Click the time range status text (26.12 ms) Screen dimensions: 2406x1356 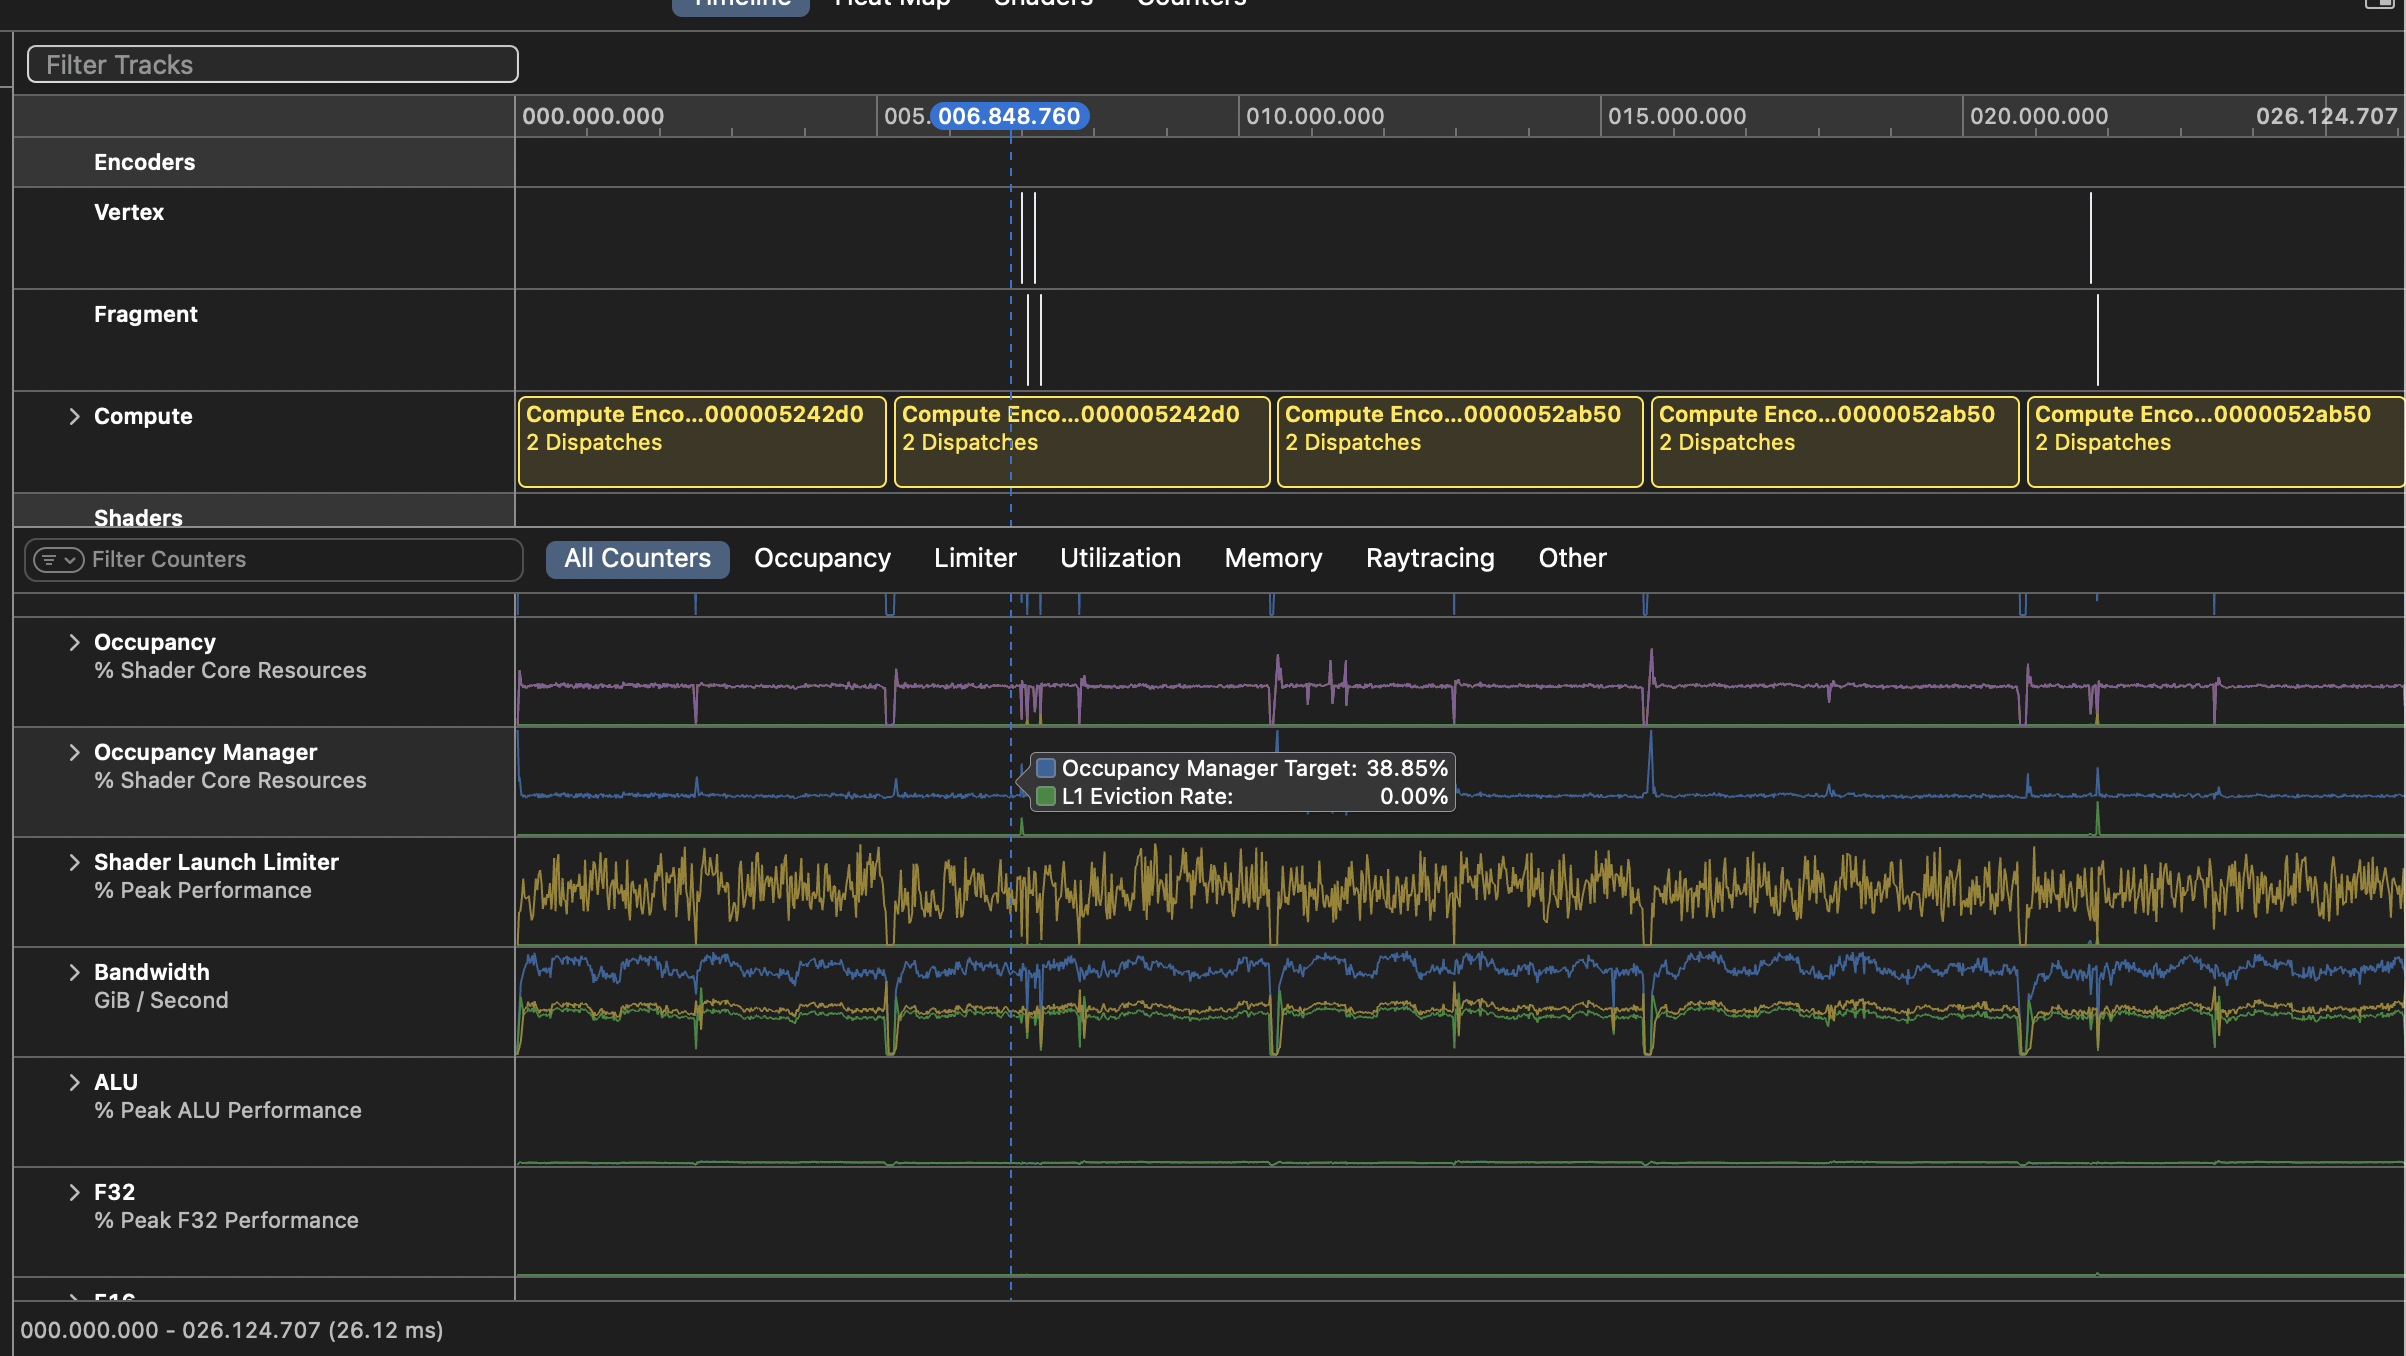[x=232, y=1330]
